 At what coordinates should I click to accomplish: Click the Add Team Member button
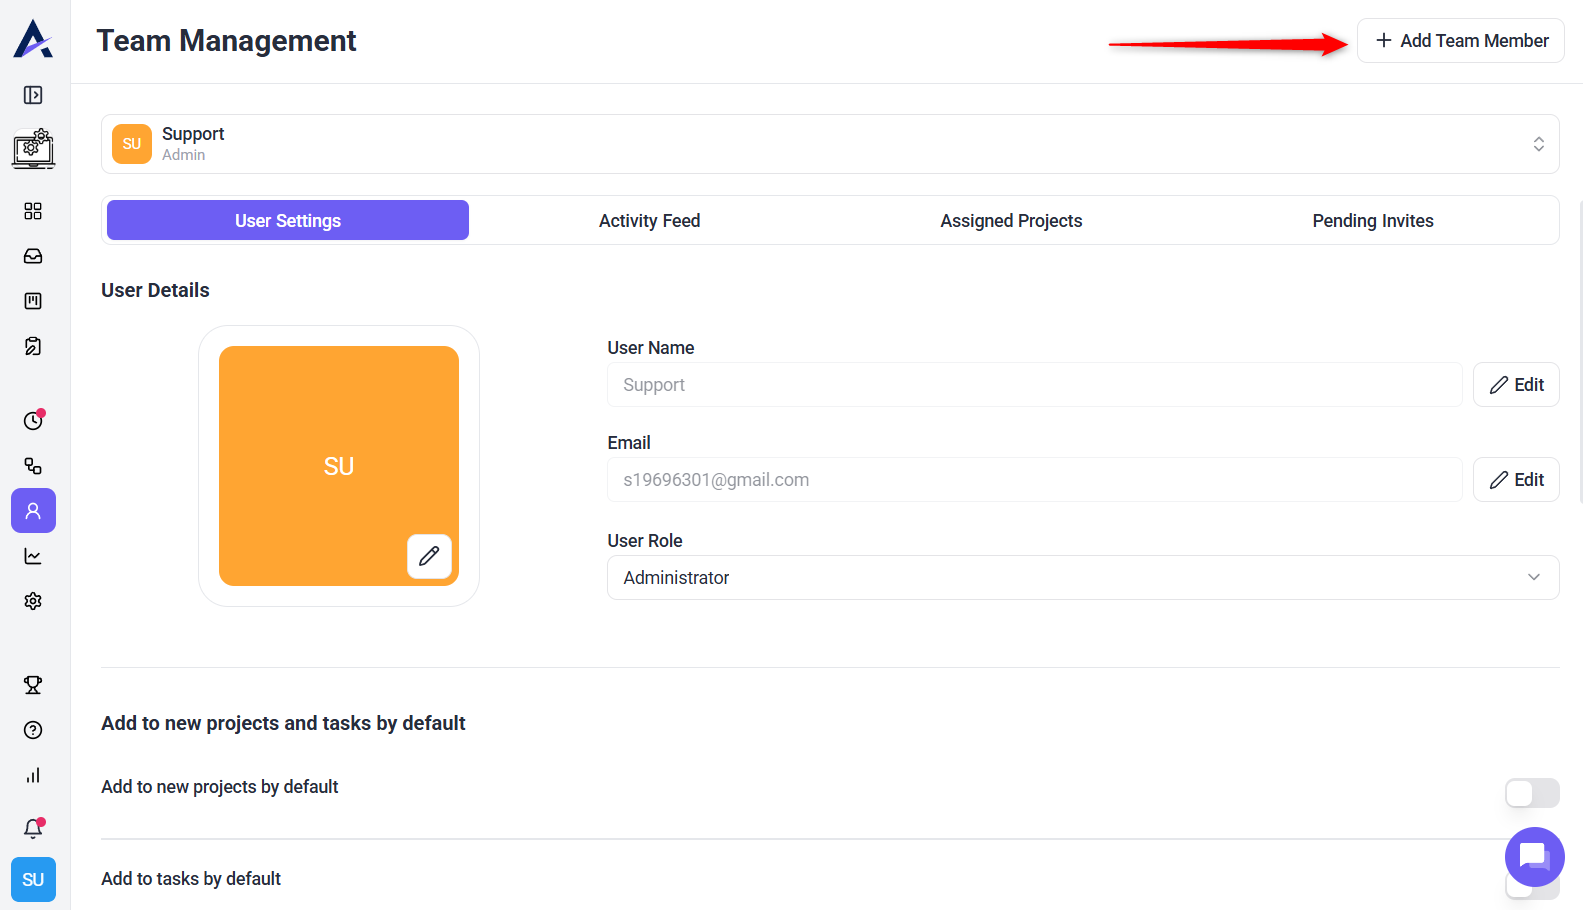coord(1461,41)
